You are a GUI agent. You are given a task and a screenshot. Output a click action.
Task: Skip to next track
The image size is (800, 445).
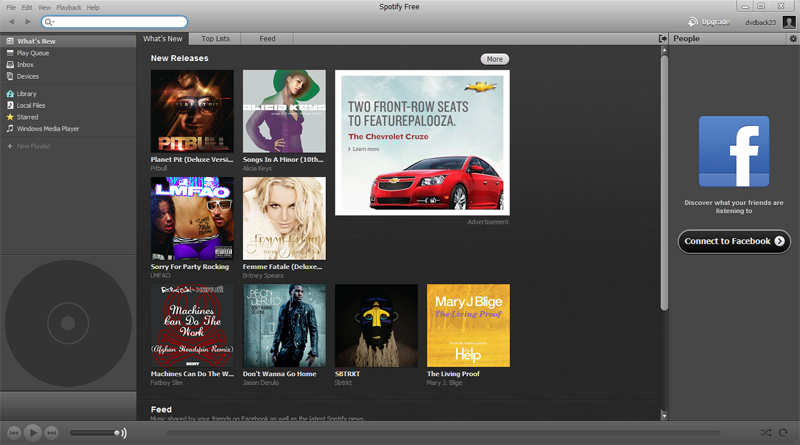point(51,433)
